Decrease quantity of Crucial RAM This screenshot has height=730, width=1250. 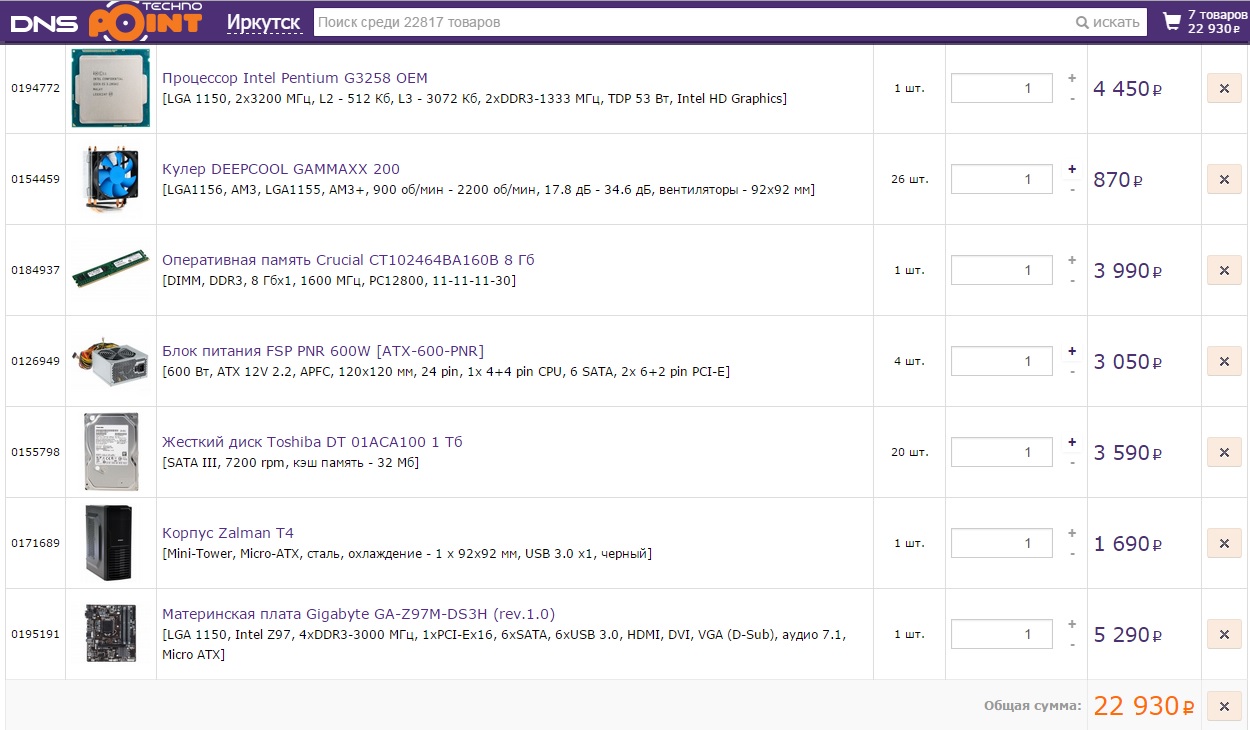[x=1072, y=280]
